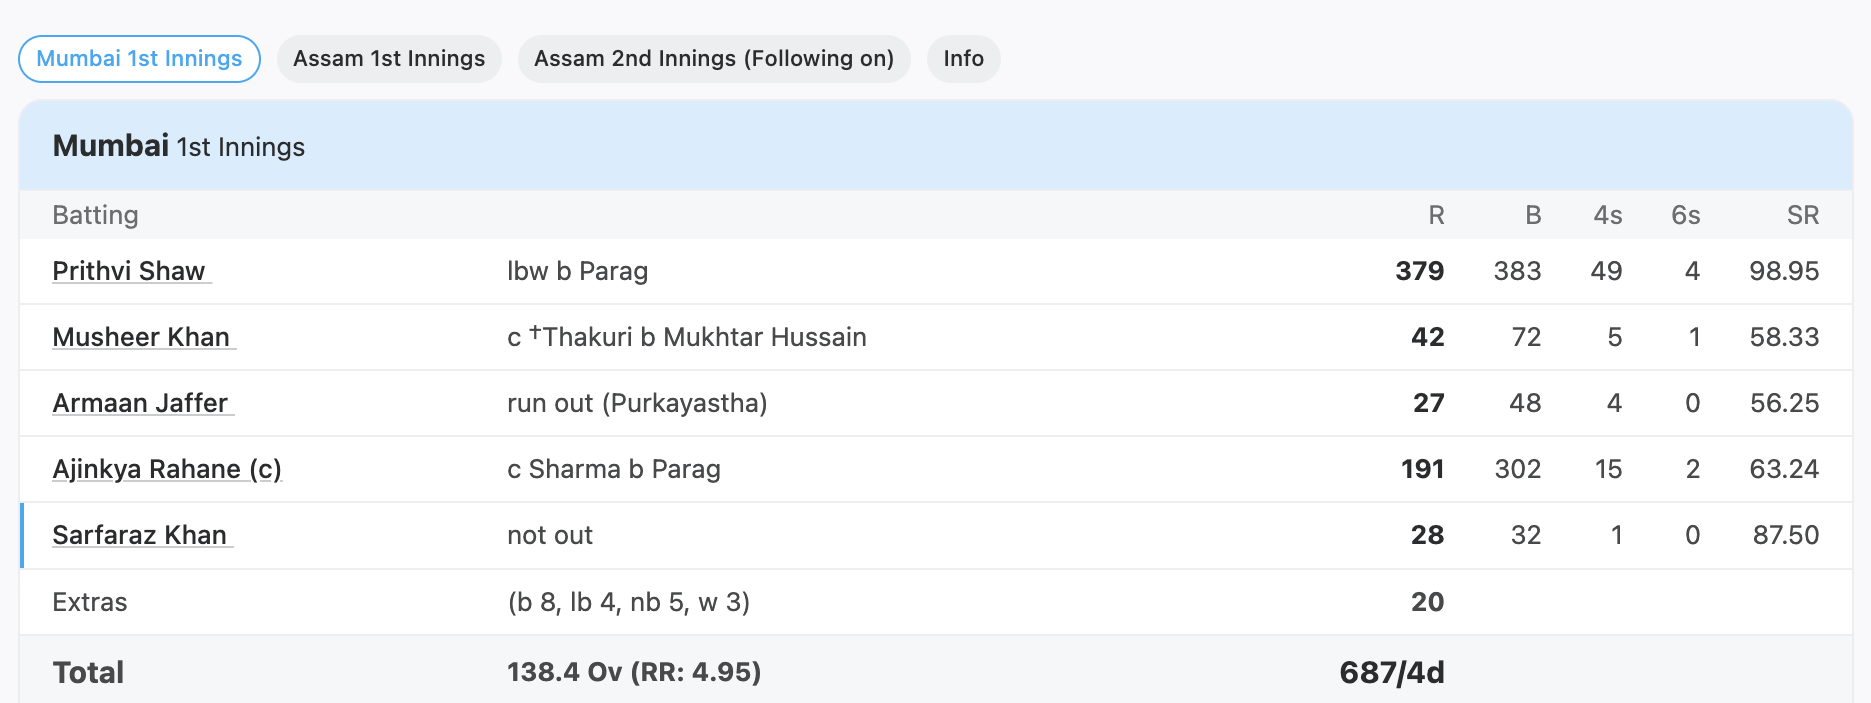Click the B balls column header
Image resolution: width=1871 pixels, height=703 pixels.
[1532, 214]
